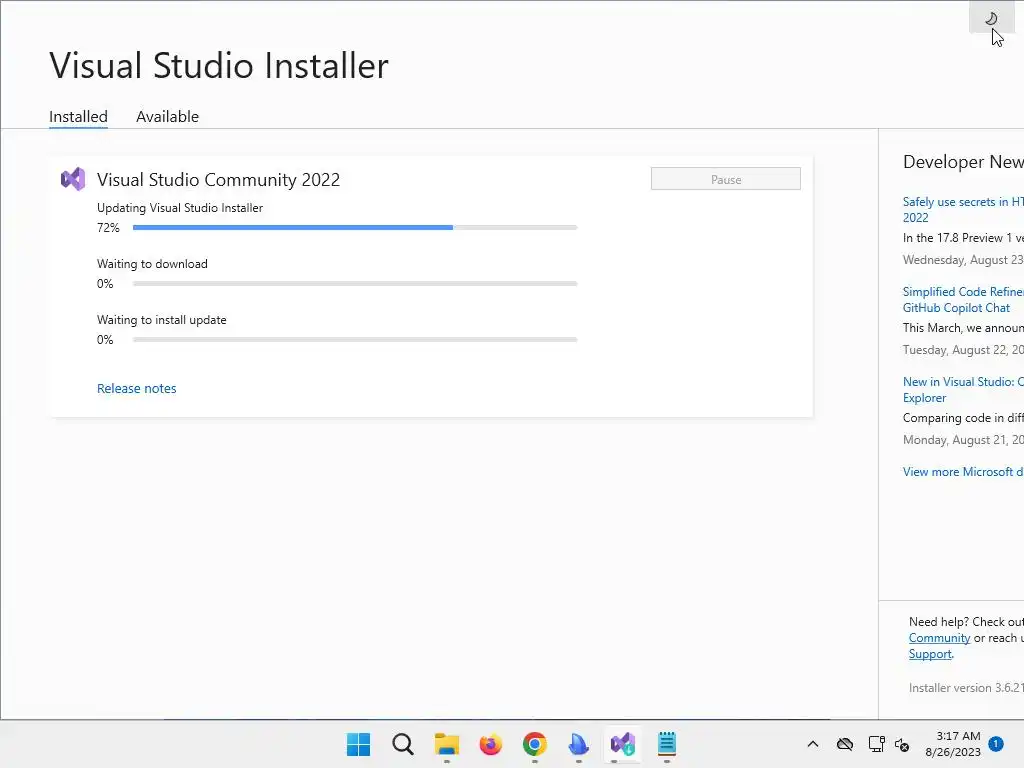Click the 'Installer version' text
The image size is (1024, 768).
966,688
